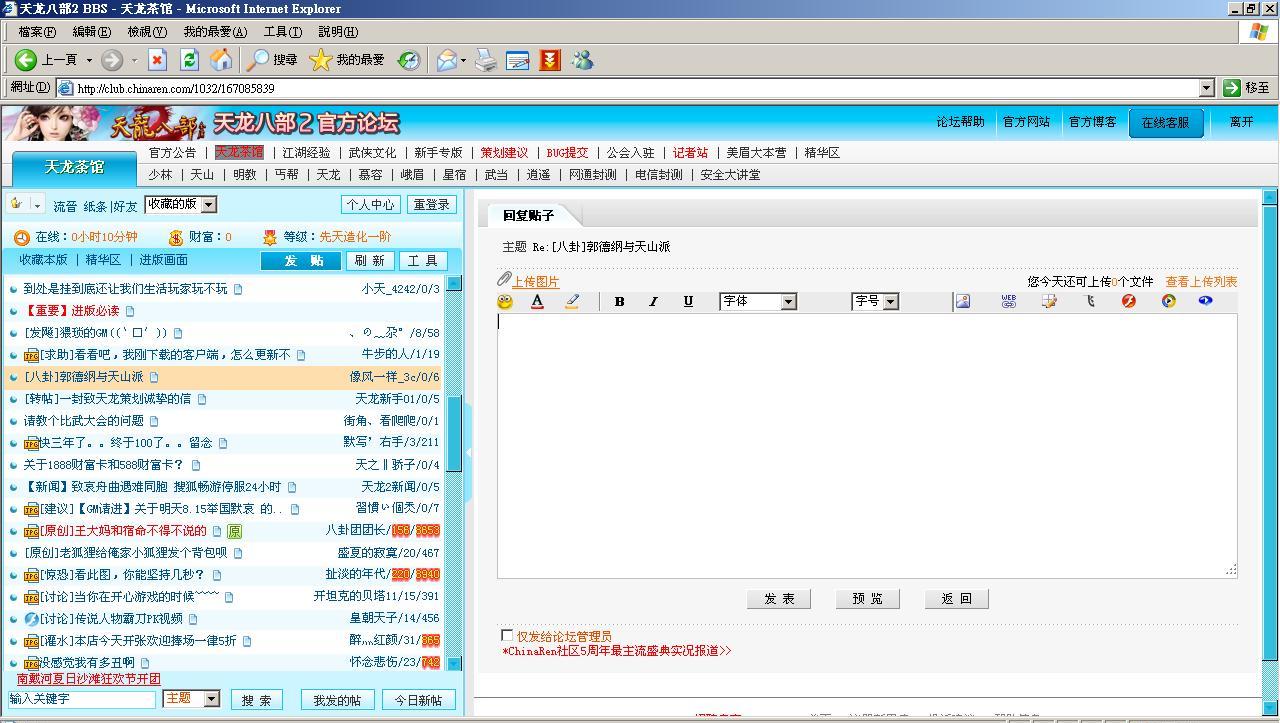Click the IE Stop (red X) icon
Viewport: 1280px width, 723px height.
[x=157, y=60]
